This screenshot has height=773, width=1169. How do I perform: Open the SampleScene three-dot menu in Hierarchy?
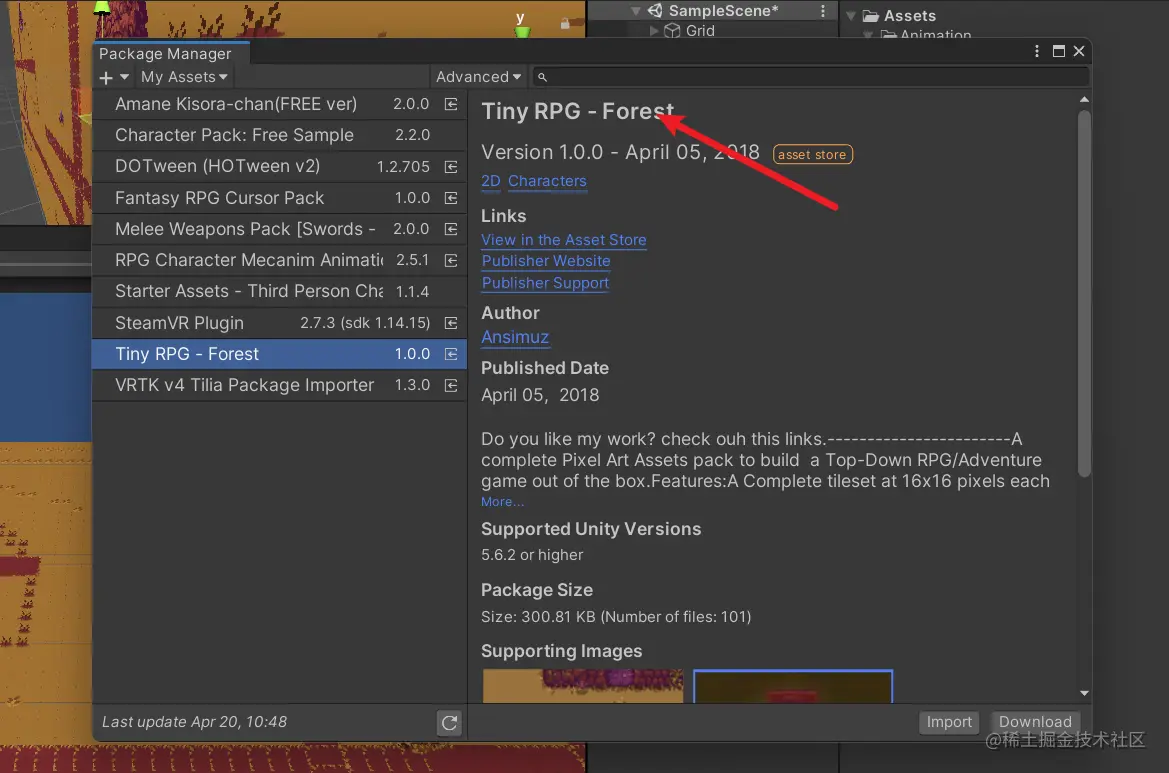pyautogui.click(x=822, y=10)
